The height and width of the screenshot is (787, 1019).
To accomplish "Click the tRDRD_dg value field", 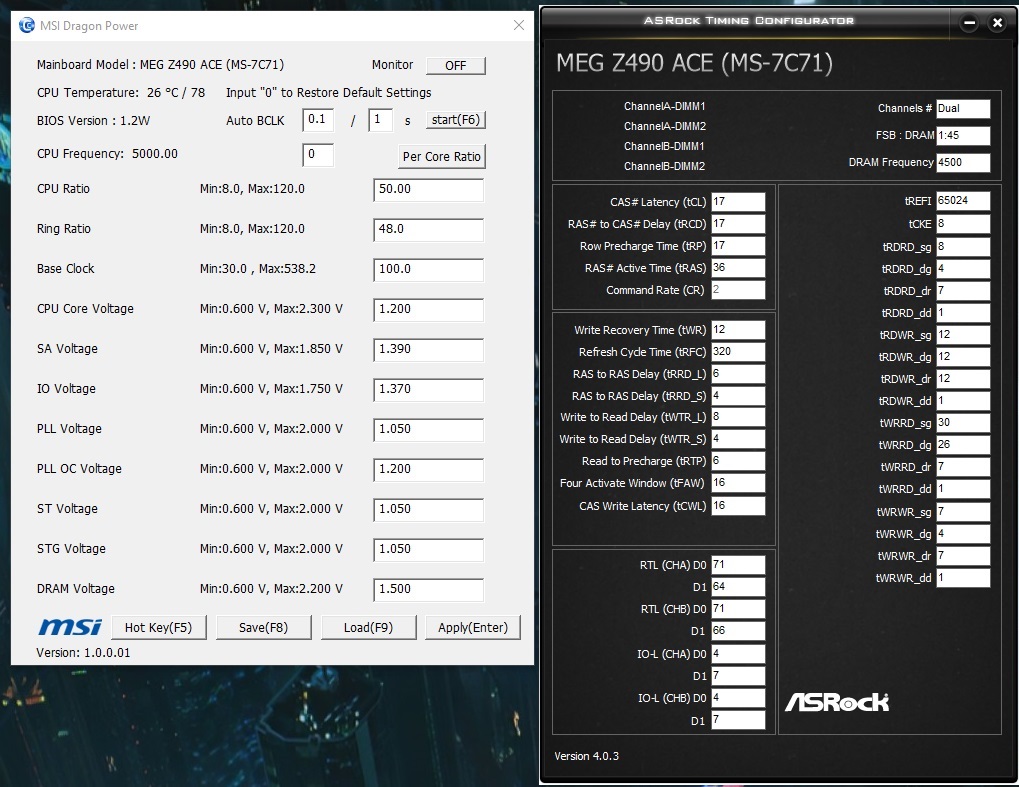I will click(963, 269).
